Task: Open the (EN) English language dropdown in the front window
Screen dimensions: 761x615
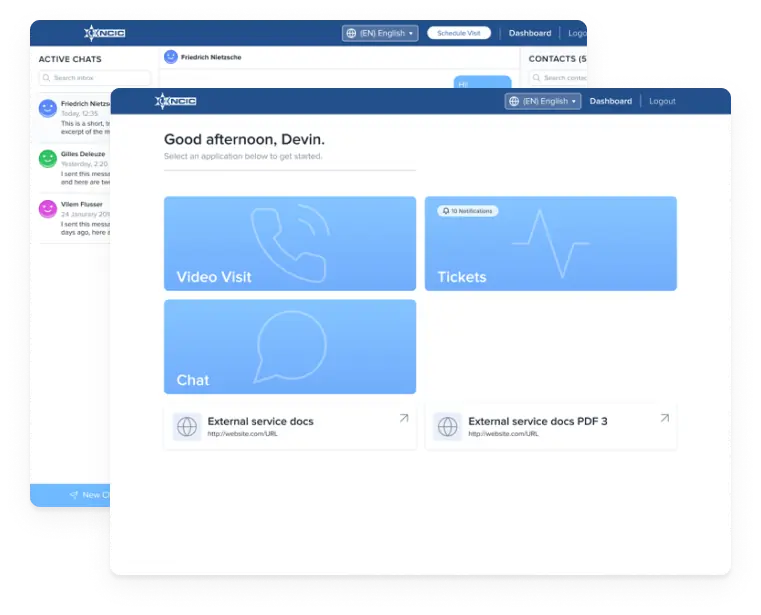Action: [543, 101]
